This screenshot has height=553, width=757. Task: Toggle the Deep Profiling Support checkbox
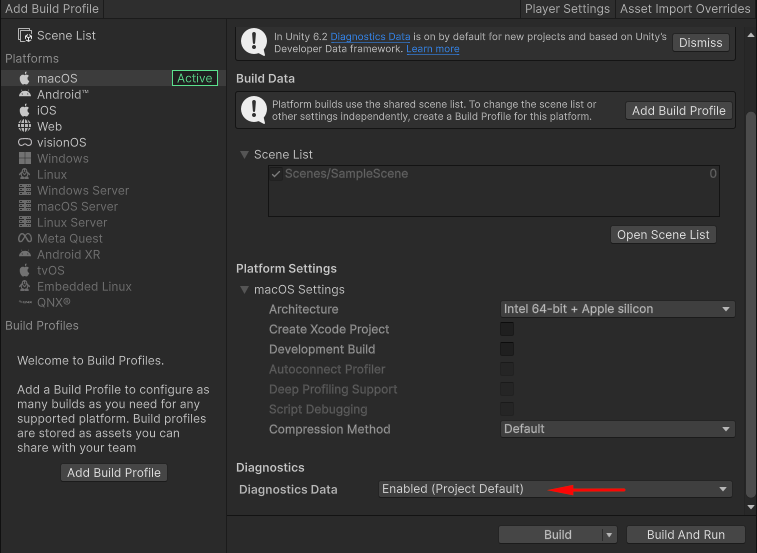coord(507,389)
